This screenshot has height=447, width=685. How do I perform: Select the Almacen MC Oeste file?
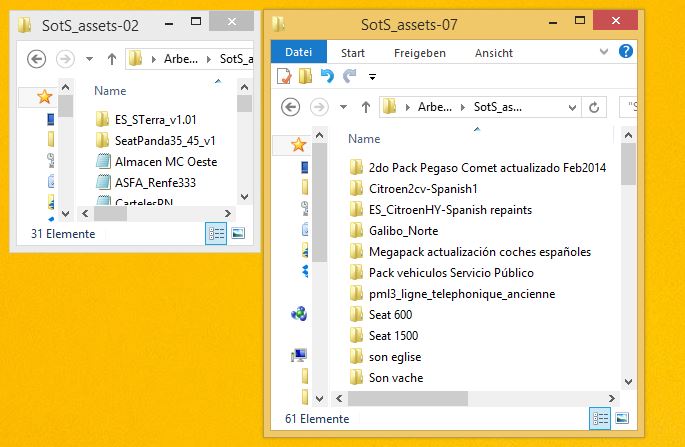166,161
